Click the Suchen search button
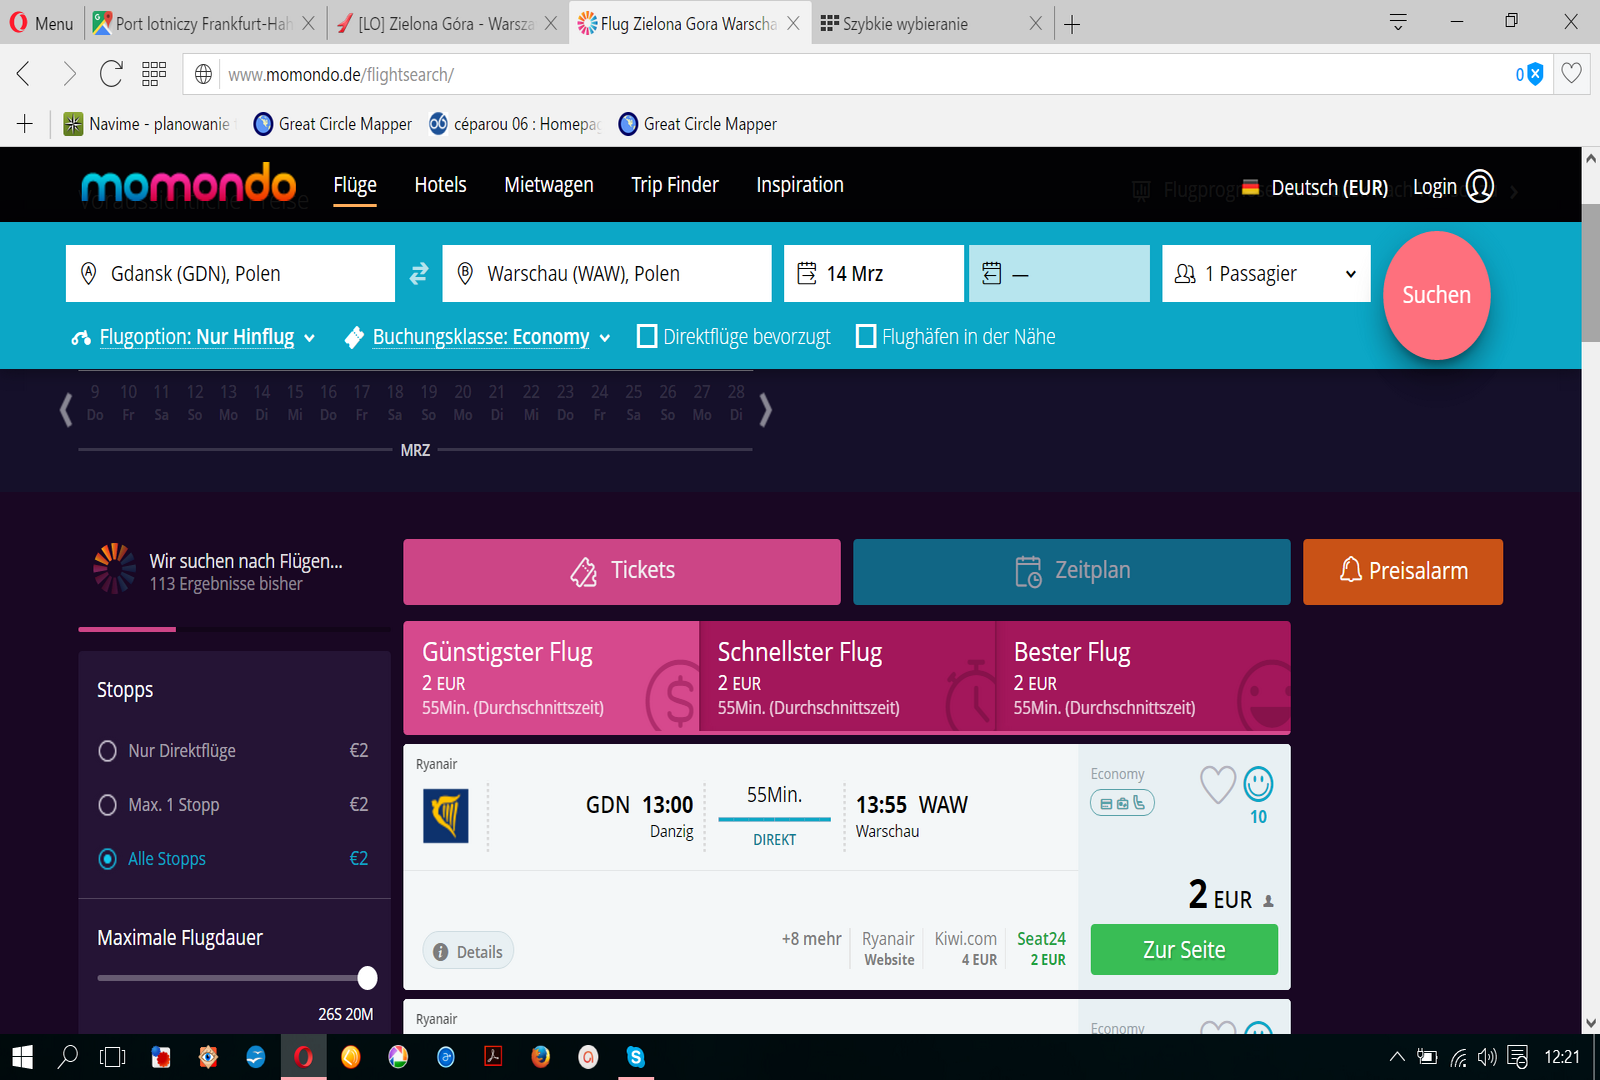 [1436, 295]
